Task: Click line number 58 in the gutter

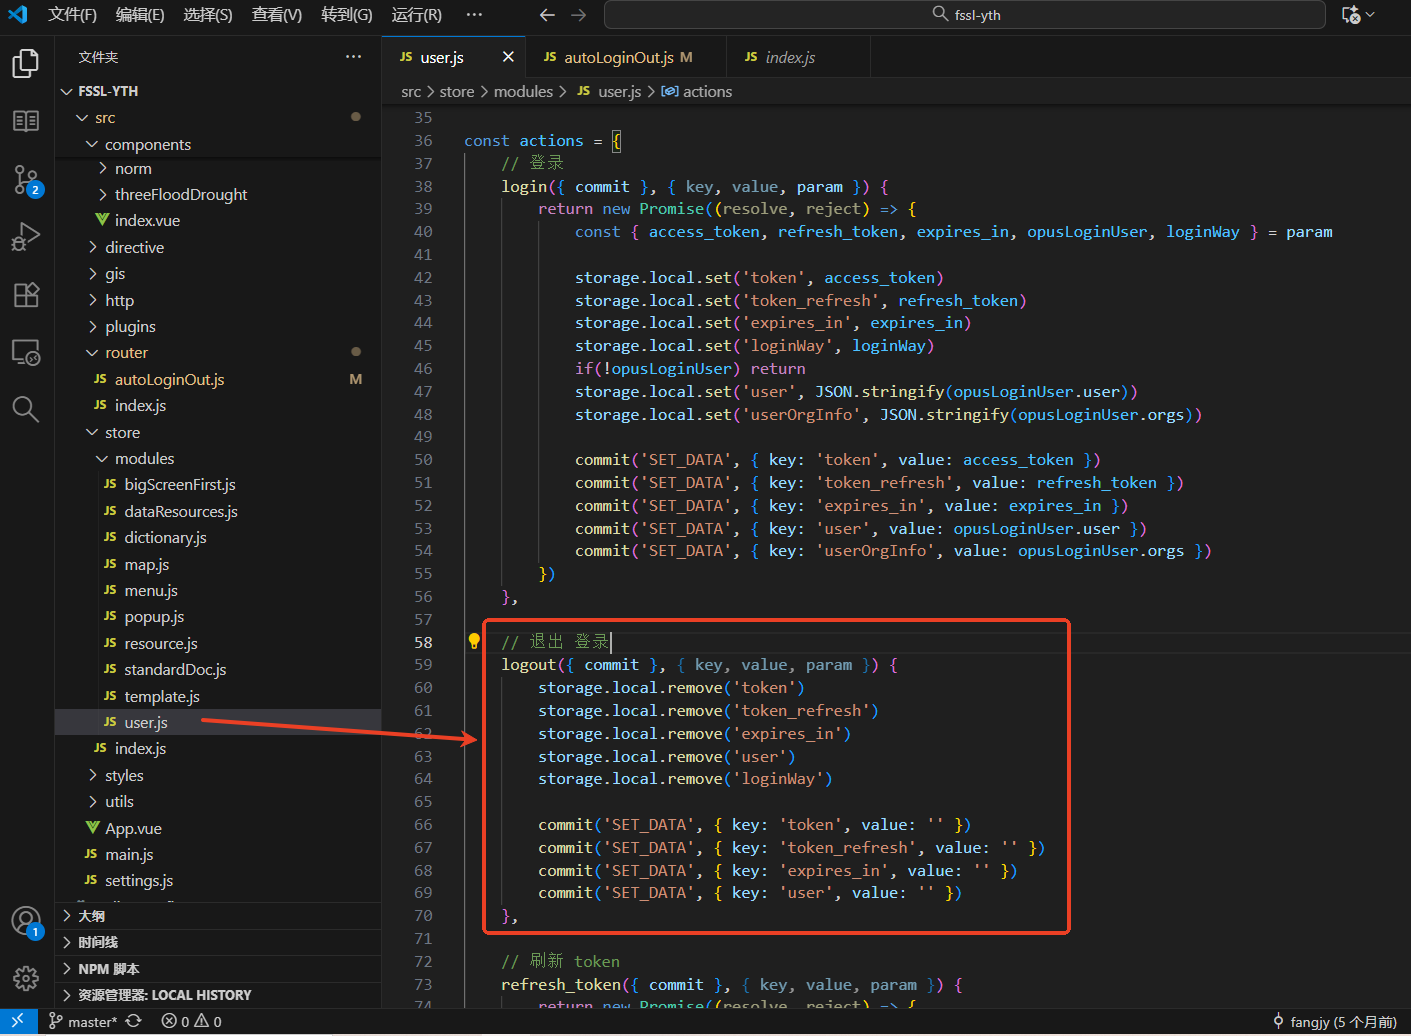Action: tap(424, 642)
